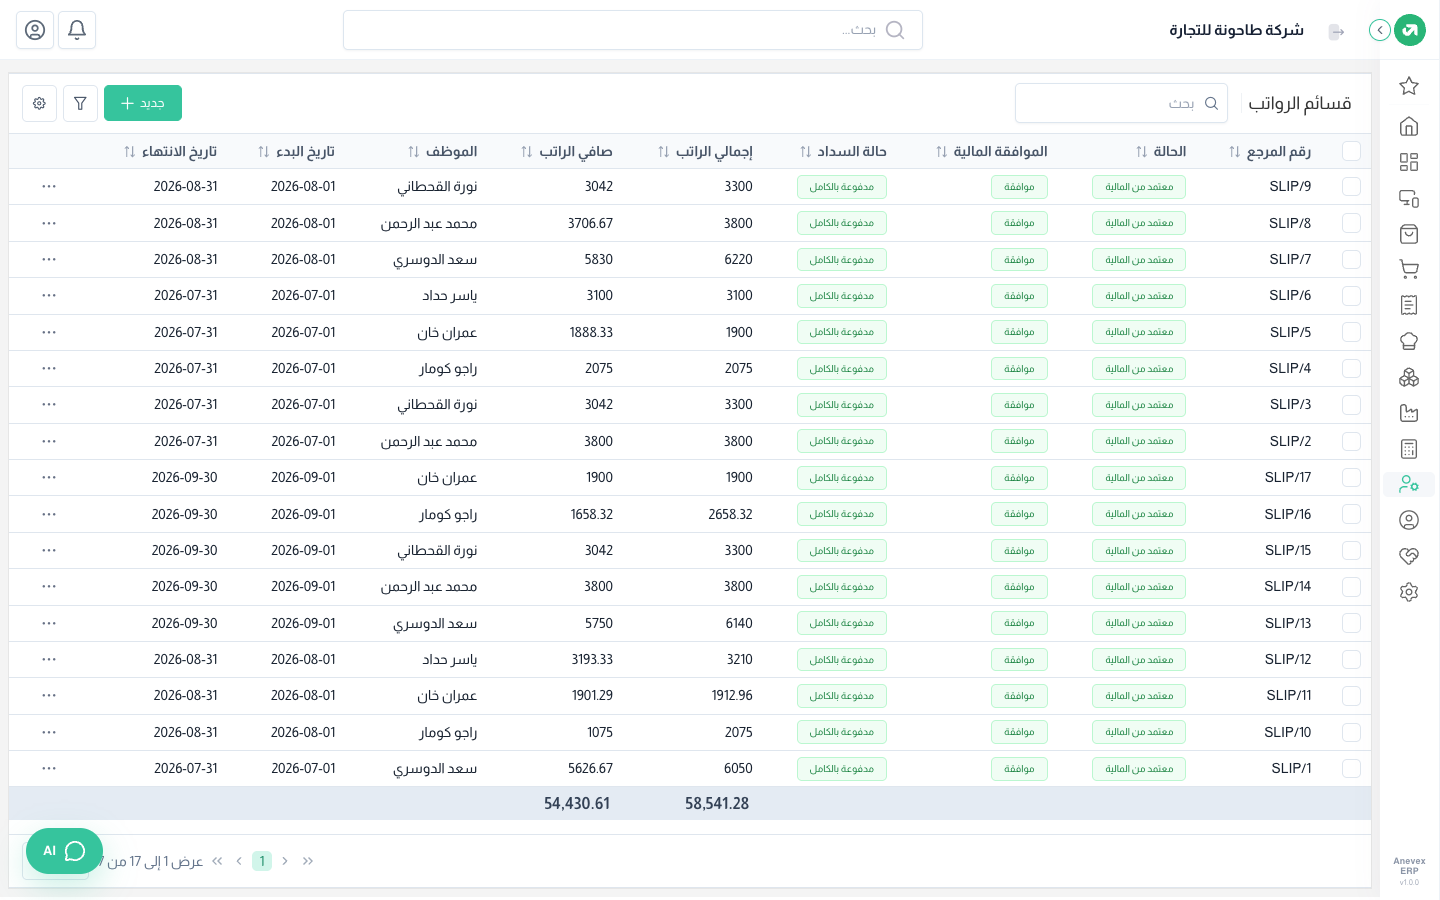Open the invoice document sidebar icon

coord(1409,305)
